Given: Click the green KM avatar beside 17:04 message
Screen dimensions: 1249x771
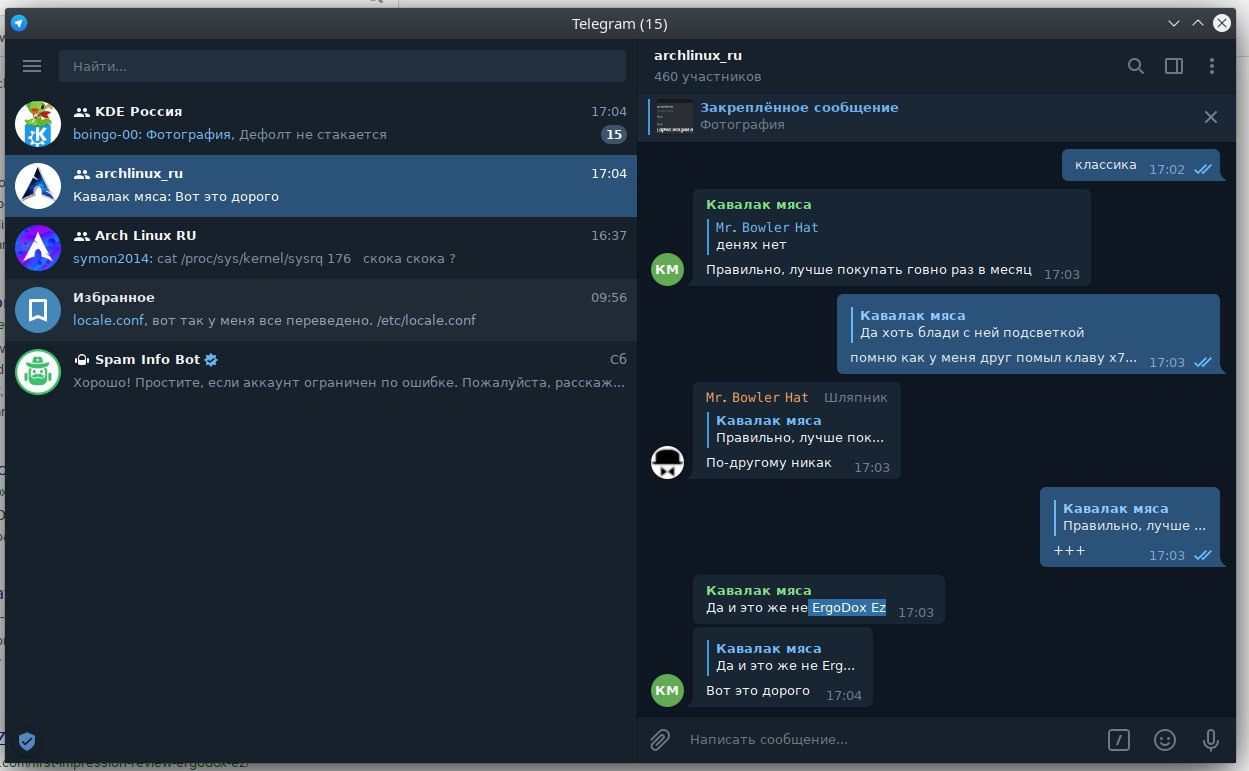Looking at the screenshot, I should click(x=668, y=690).
